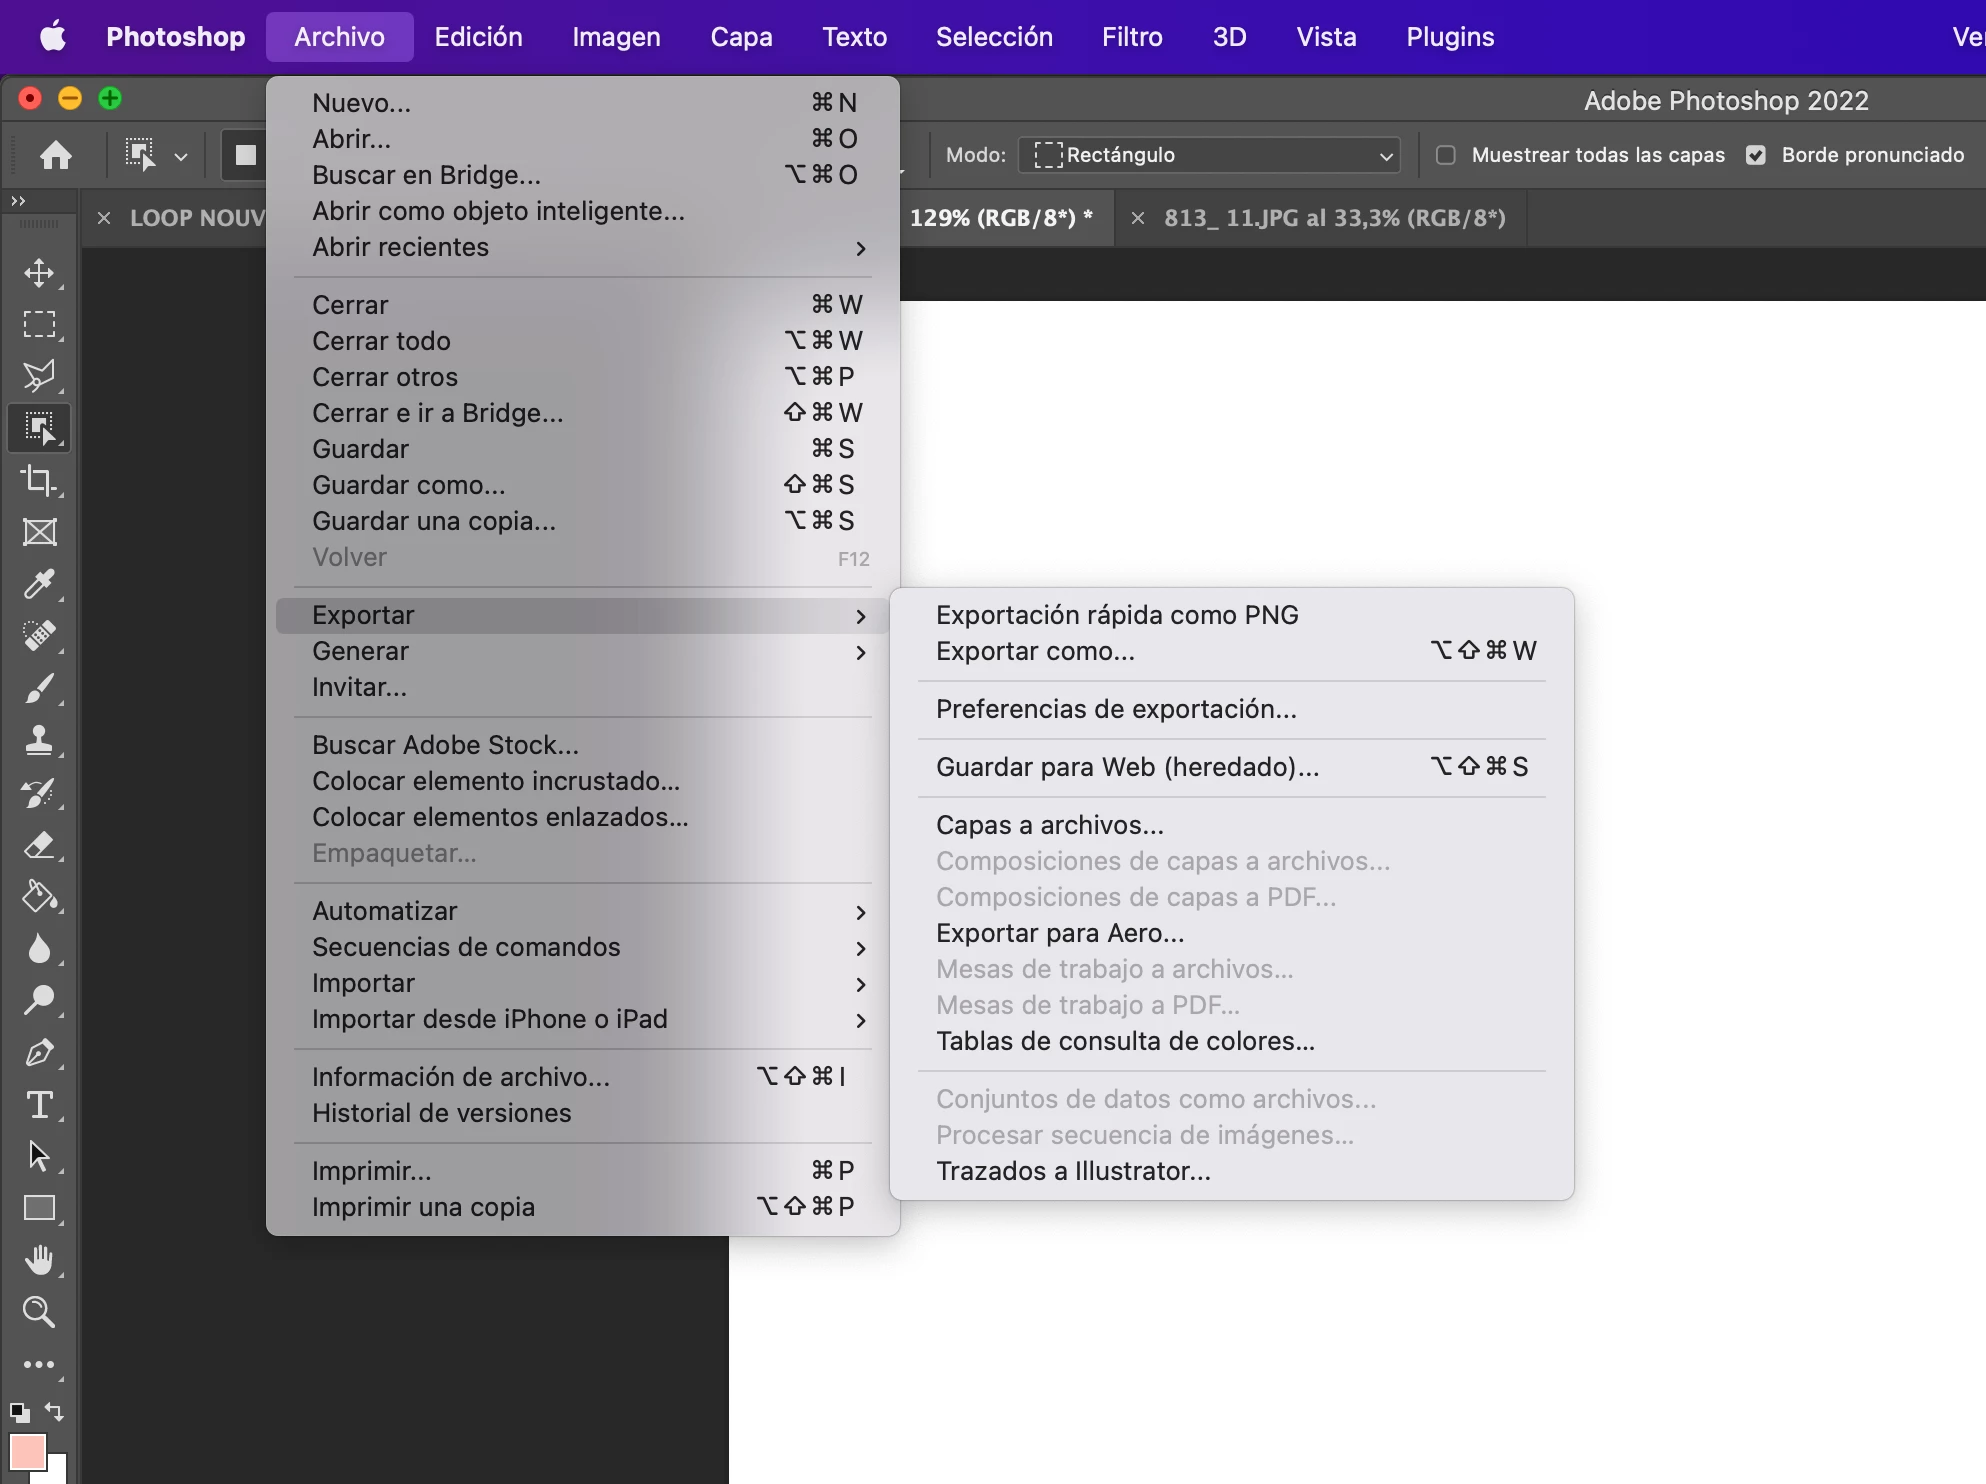1986x1484 pixels.
Task: Select the Eraser tool
Action: click(x=39, y=846)
